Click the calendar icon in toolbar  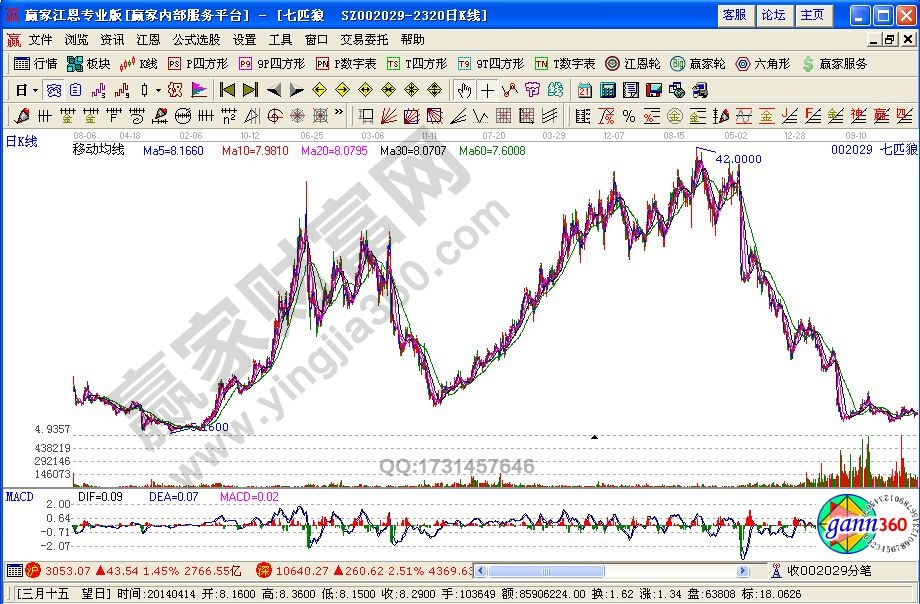[x=585, y=89]
